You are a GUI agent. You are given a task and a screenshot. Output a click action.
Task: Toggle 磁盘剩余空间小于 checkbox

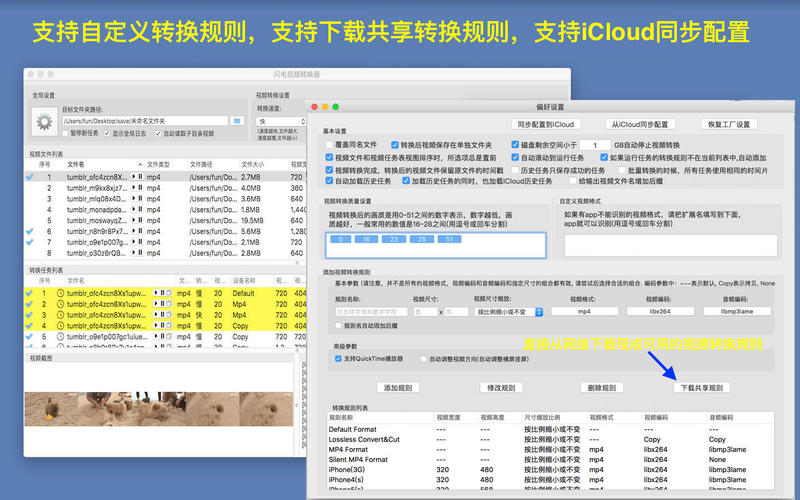tap(515, 145)
